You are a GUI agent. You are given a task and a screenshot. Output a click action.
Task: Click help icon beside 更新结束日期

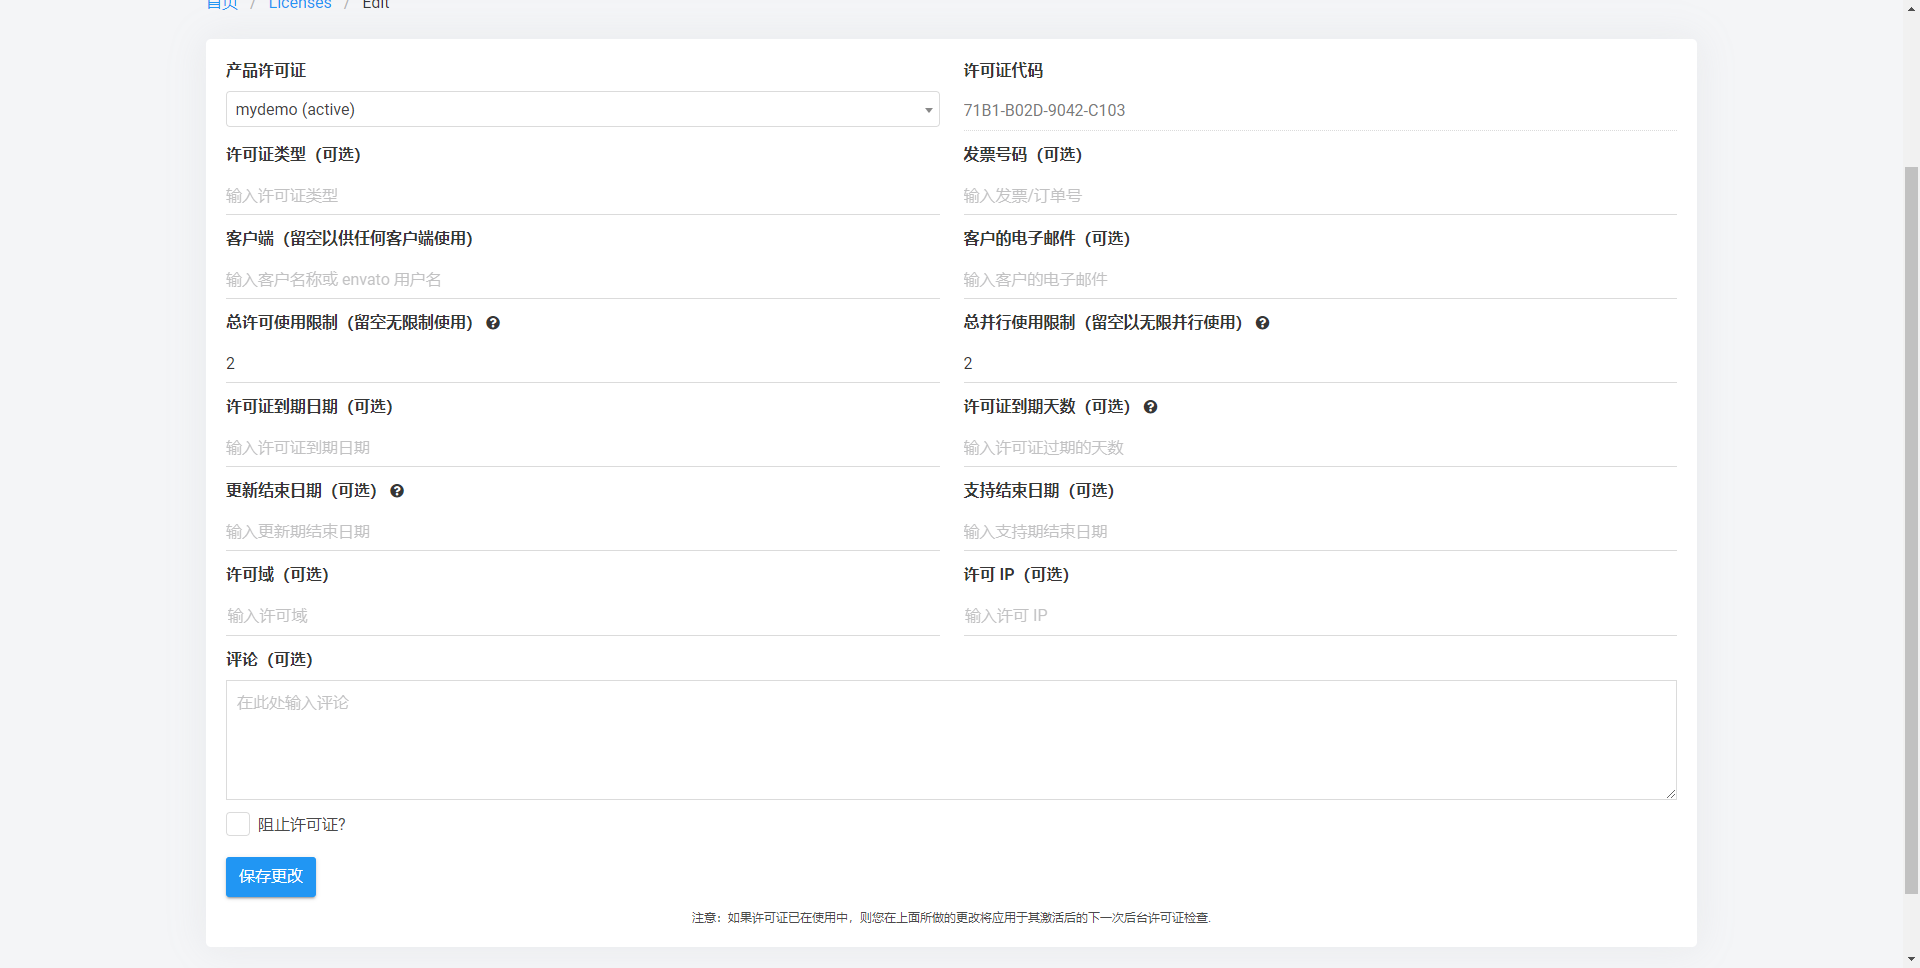click(x=397, y=491)
